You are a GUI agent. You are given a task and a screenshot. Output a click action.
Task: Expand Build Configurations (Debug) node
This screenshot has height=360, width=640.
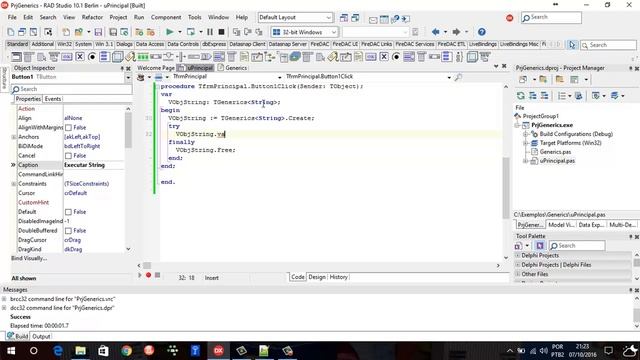click(x=526, y=134)
